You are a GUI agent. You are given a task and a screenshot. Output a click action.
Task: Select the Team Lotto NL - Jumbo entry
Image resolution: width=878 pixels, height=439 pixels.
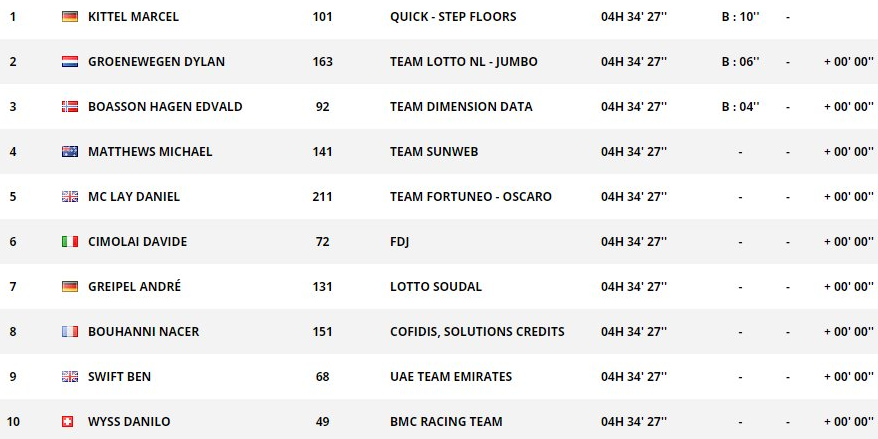[x=464, y=62]
